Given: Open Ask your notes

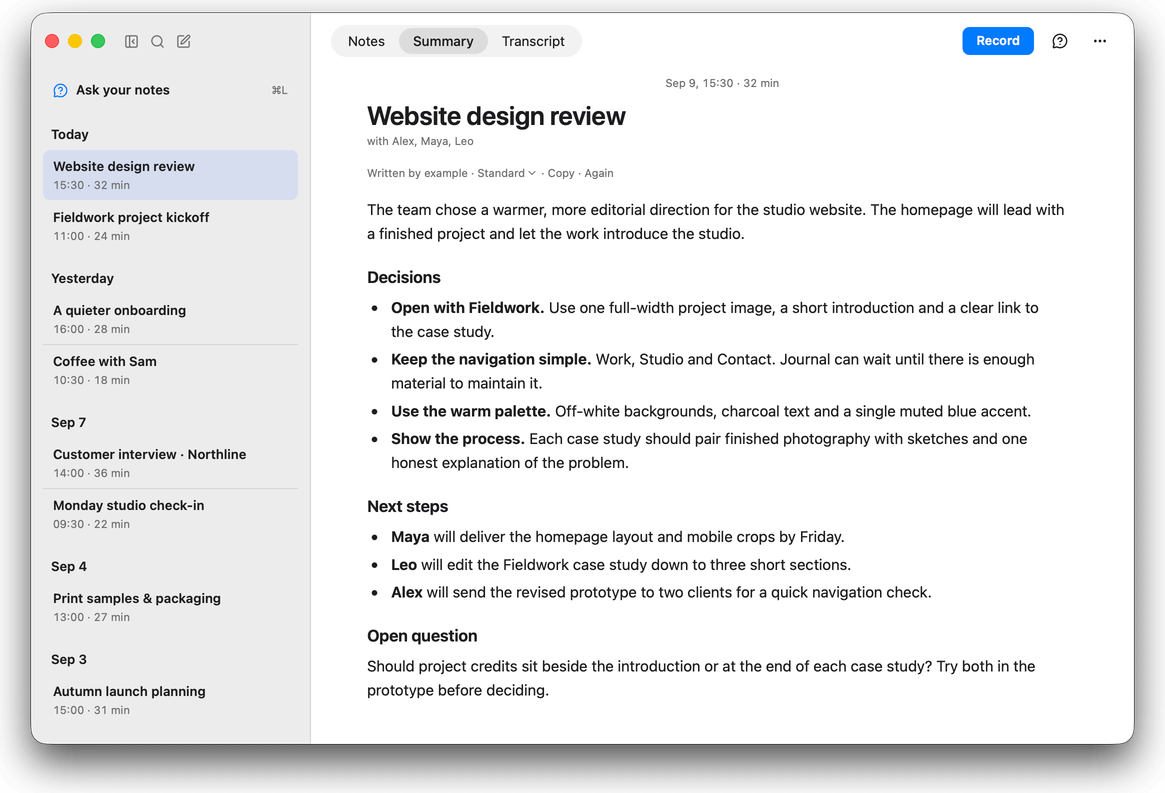Looking at the screenshot, I should [x=170, y=90].
